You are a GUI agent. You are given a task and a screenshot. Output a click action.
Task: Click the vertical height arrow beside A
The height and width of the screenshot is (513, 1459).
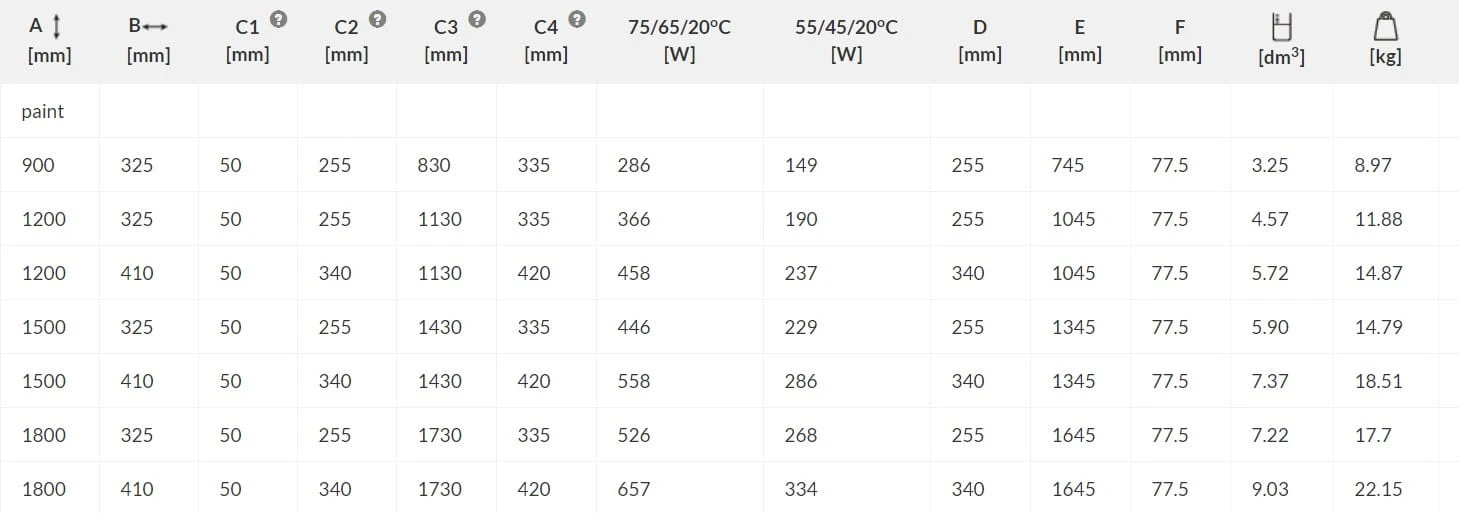click(x=57, y=27)
